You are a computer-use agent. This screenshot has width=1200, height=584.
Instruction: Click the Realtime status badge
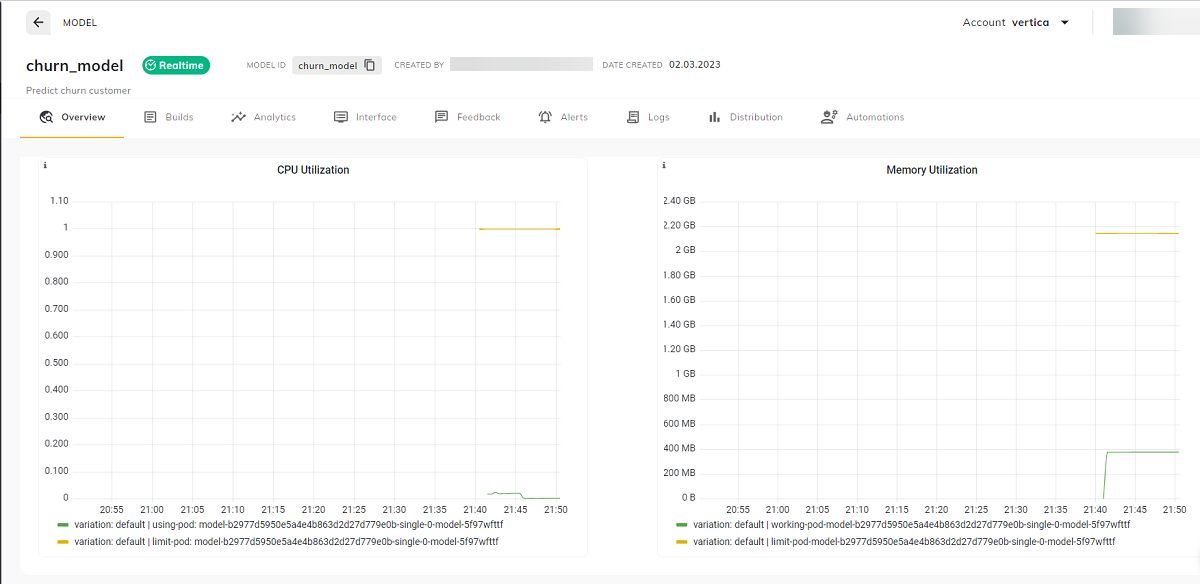pyautogui.click(x=176, y=65)
